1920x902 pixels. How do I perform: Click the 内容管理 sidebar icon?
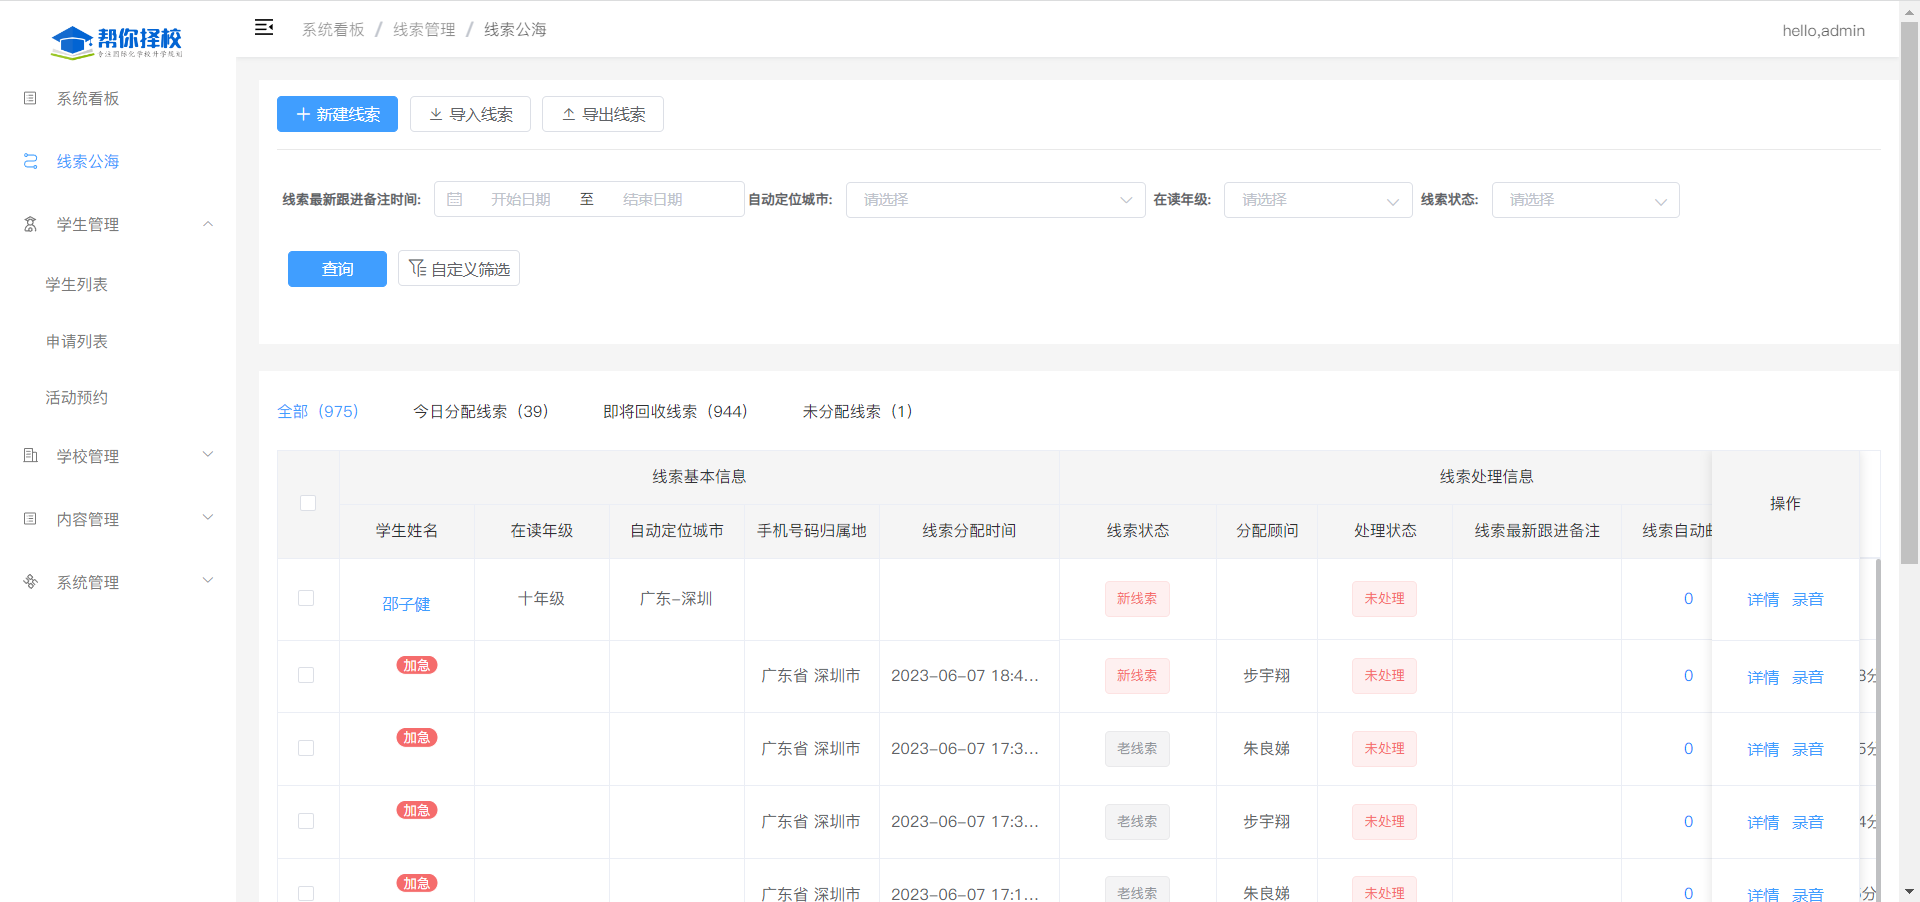30,519
